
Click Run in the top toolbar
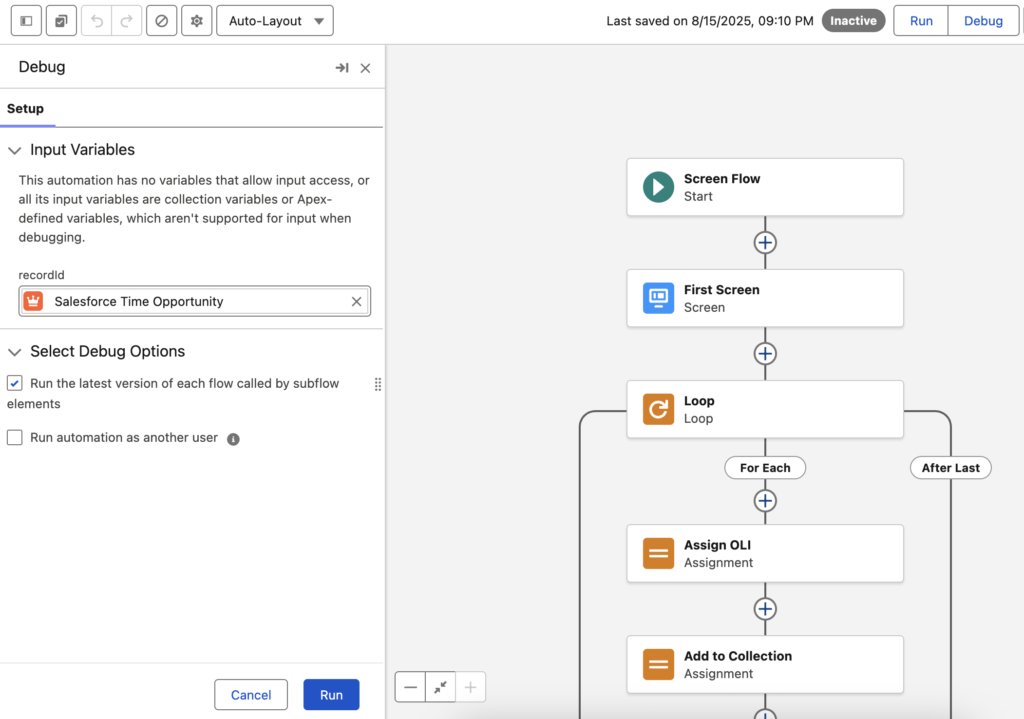click(921, 21)
